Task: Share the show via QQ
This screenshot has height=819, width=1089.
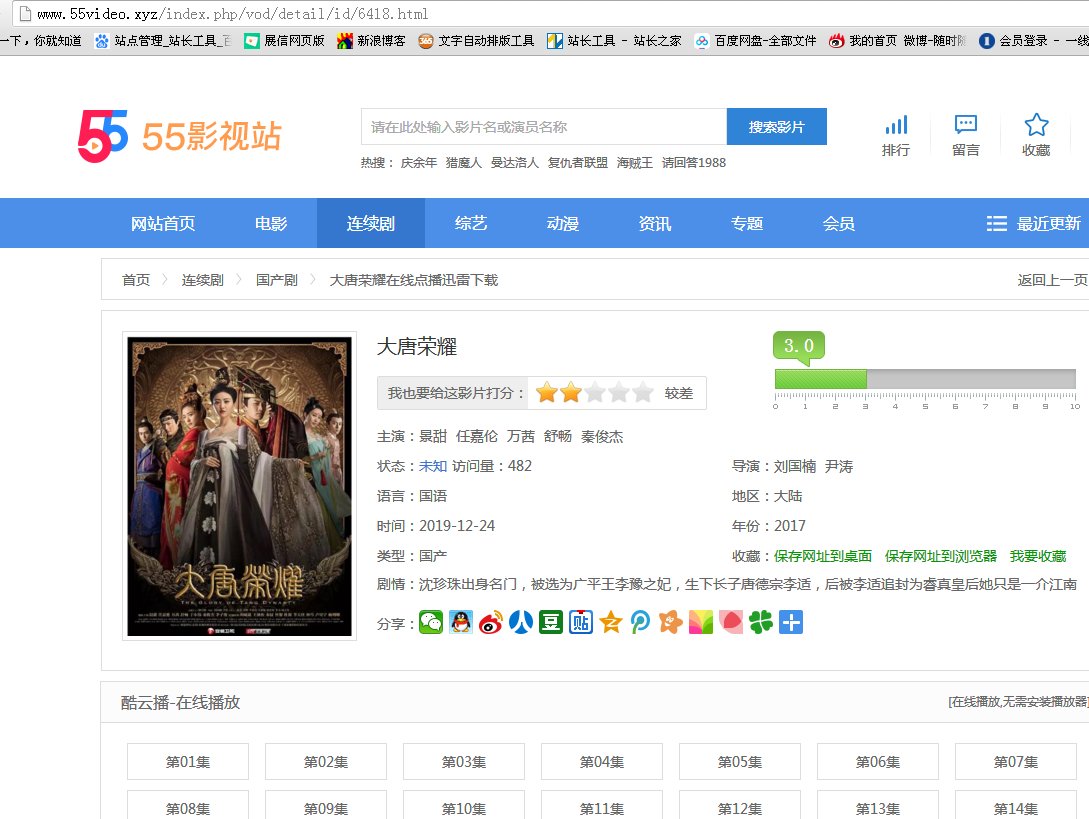Action: click(x=460, y=622)
